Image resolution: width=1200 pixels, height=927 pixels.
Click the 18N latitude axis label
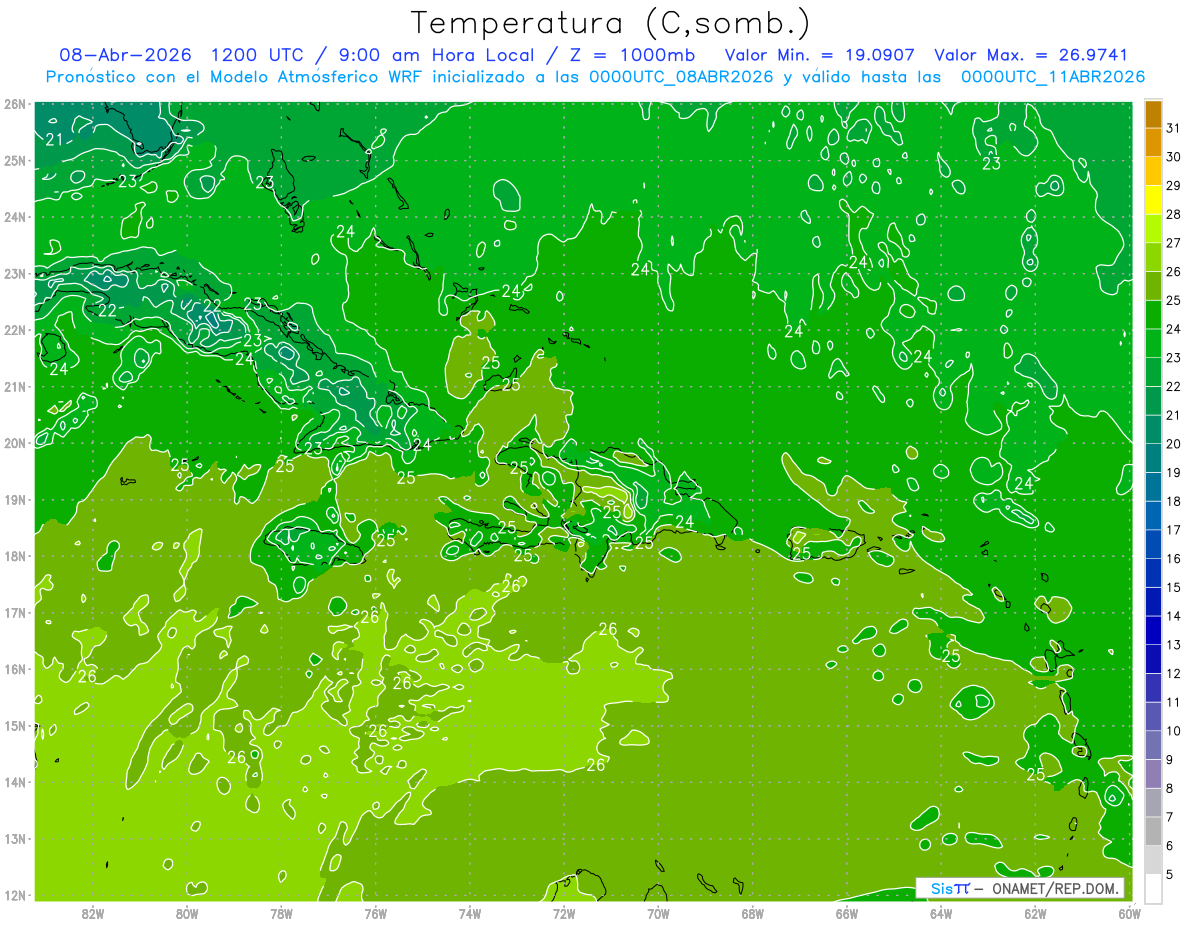click(15, 556)
